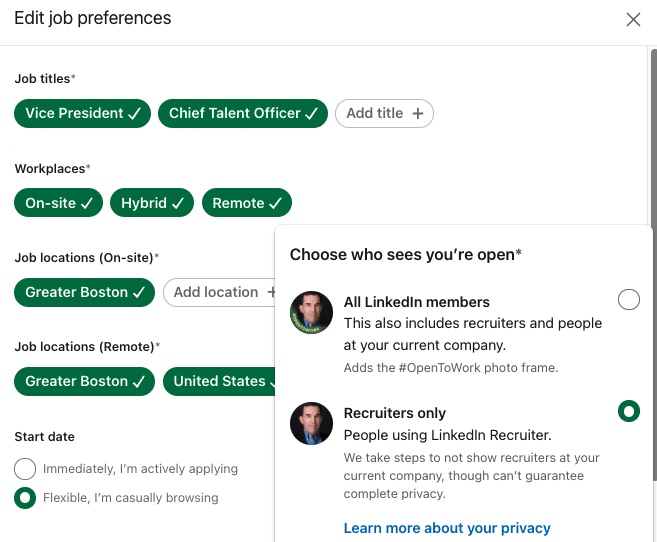The image size is (657, 542).
Task: Click the 'Workplaces' section label
Action: (52, 168)
